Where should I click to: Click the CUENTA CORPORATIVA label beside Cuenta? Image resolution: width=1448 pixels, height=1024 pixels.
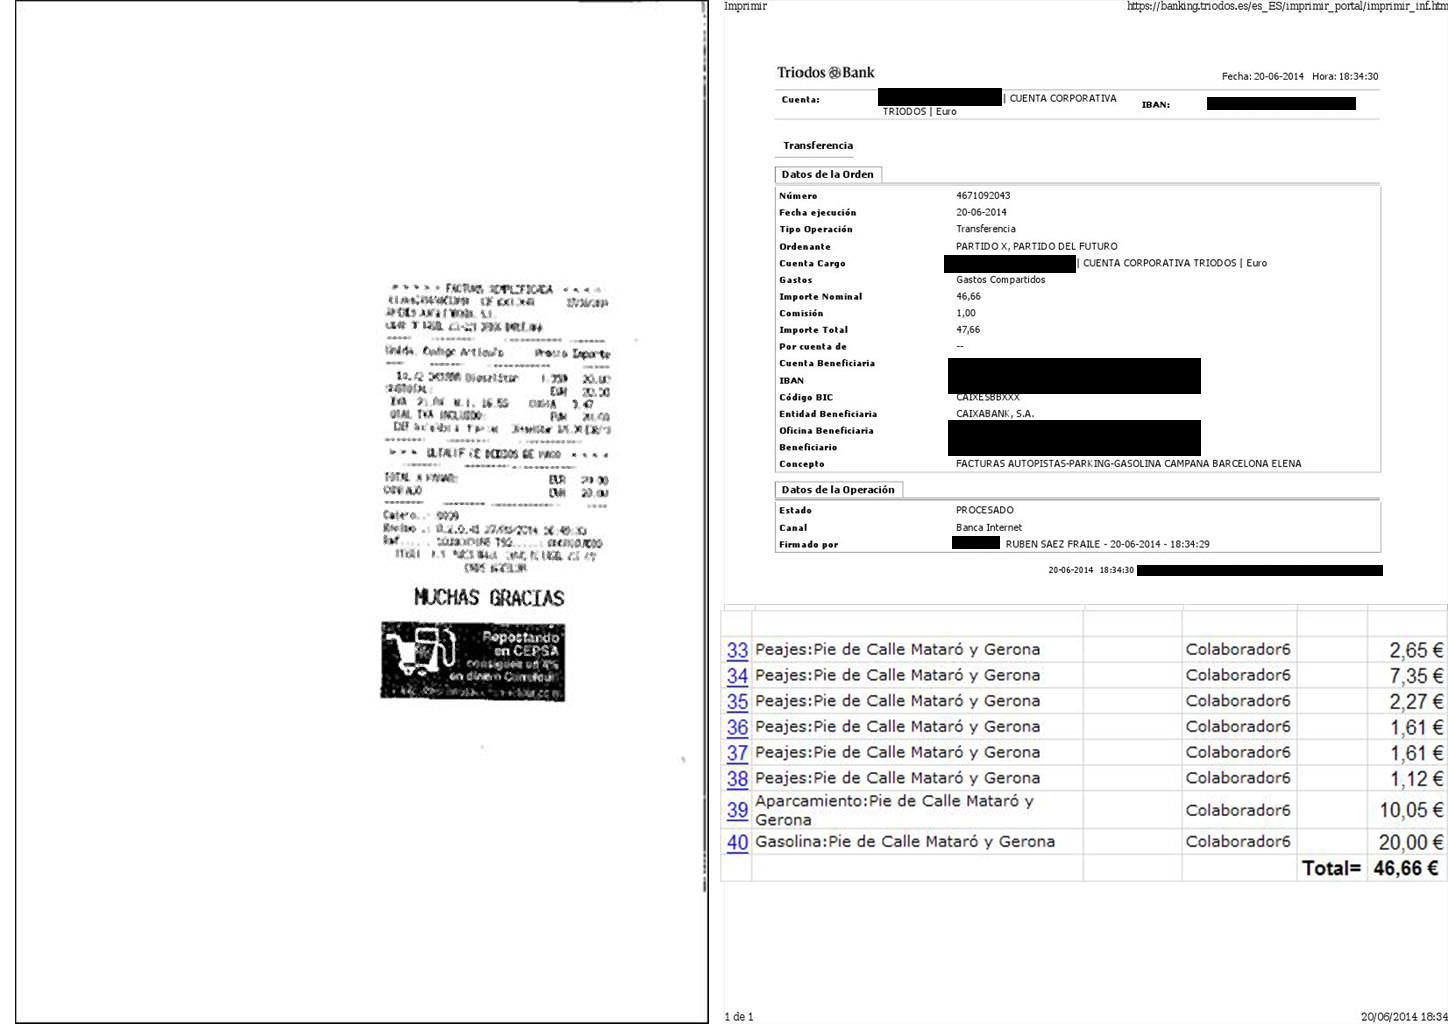click(x=1063, y=98)
